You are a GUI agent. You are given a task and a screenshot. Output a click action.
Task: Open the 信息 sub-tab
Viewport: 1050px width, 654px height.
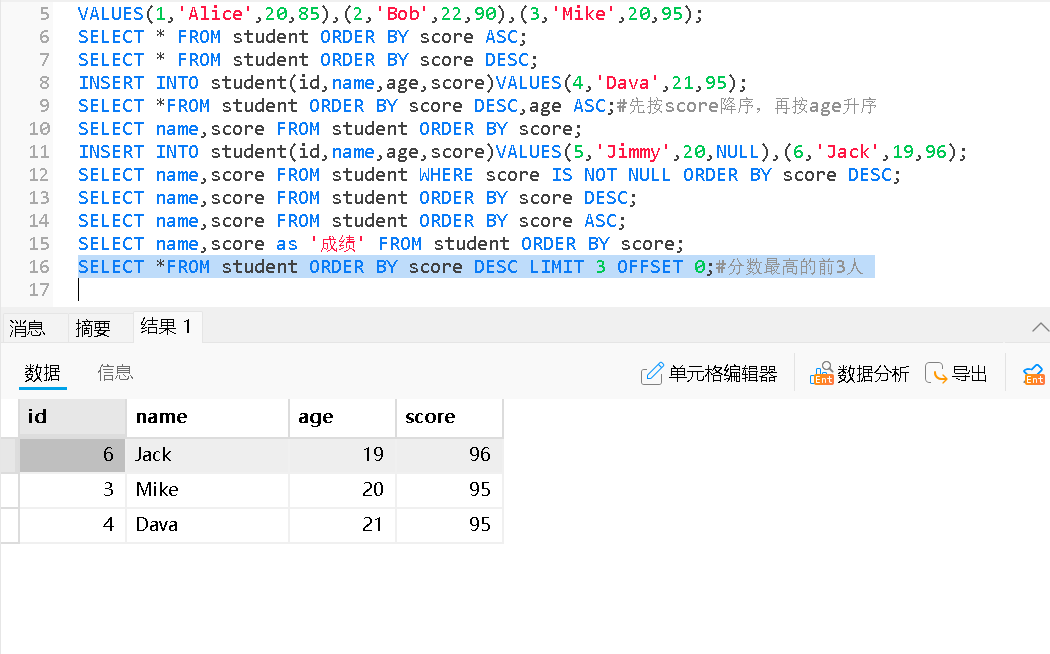coord(115,373)
